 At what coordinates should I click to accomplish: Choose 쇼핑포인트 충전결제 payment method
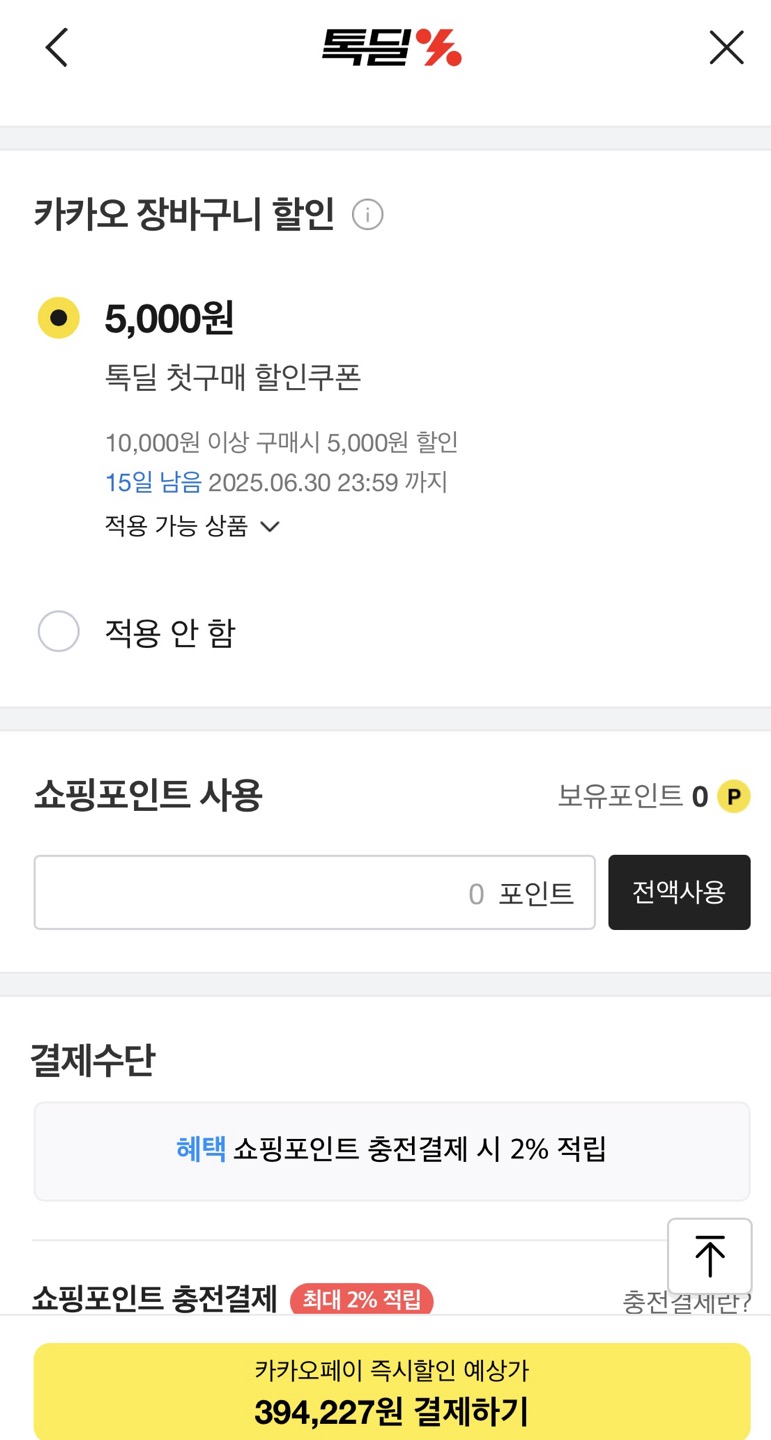(x=154, y=1298)
